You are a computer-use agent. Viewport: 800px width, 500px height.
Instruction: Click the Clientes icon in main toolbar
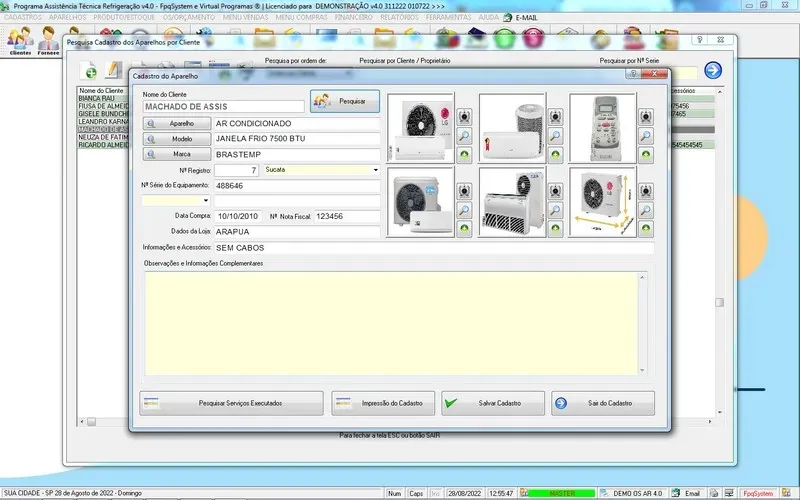pos(19,41)
